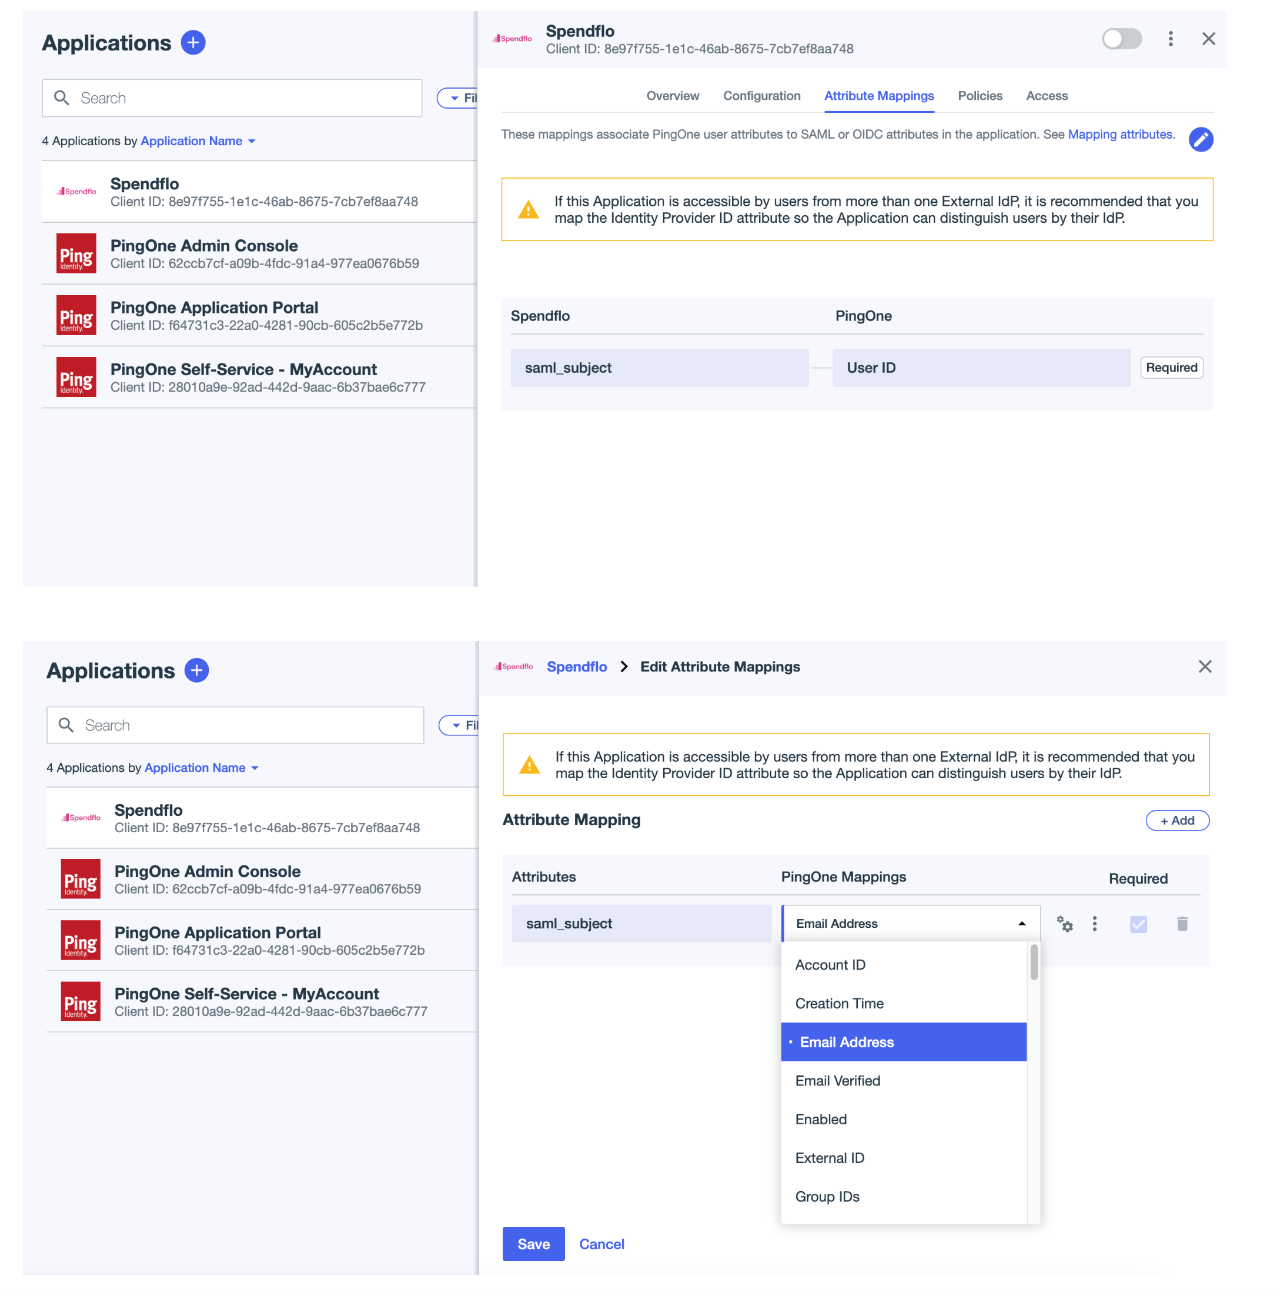Click the Required badge next to User ID

coord(1172,368)
